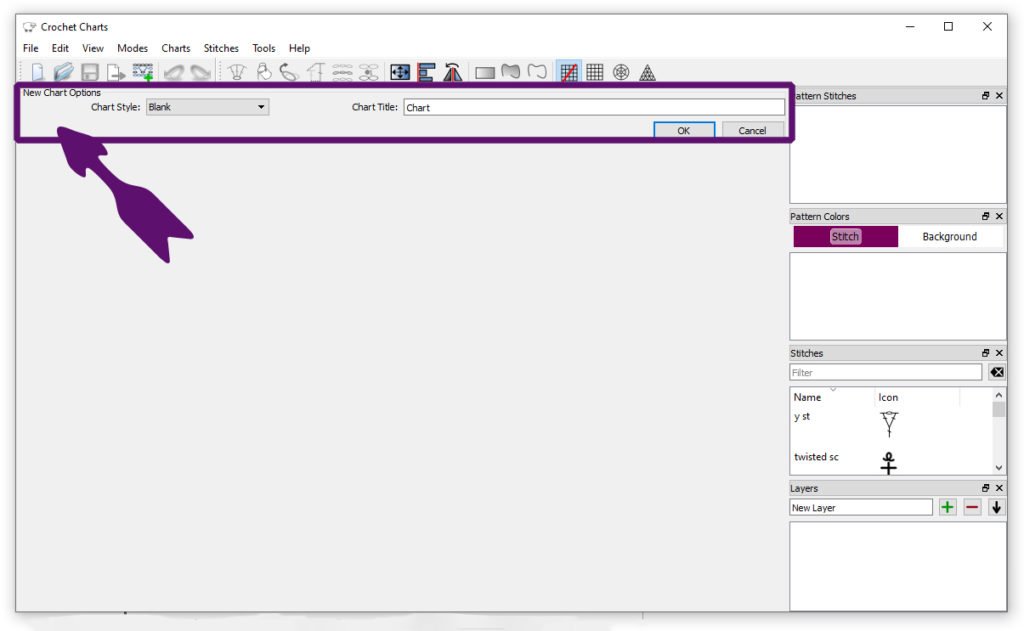
Task: Toggle the crossed-out grid icon
Action: pos(569,72)
